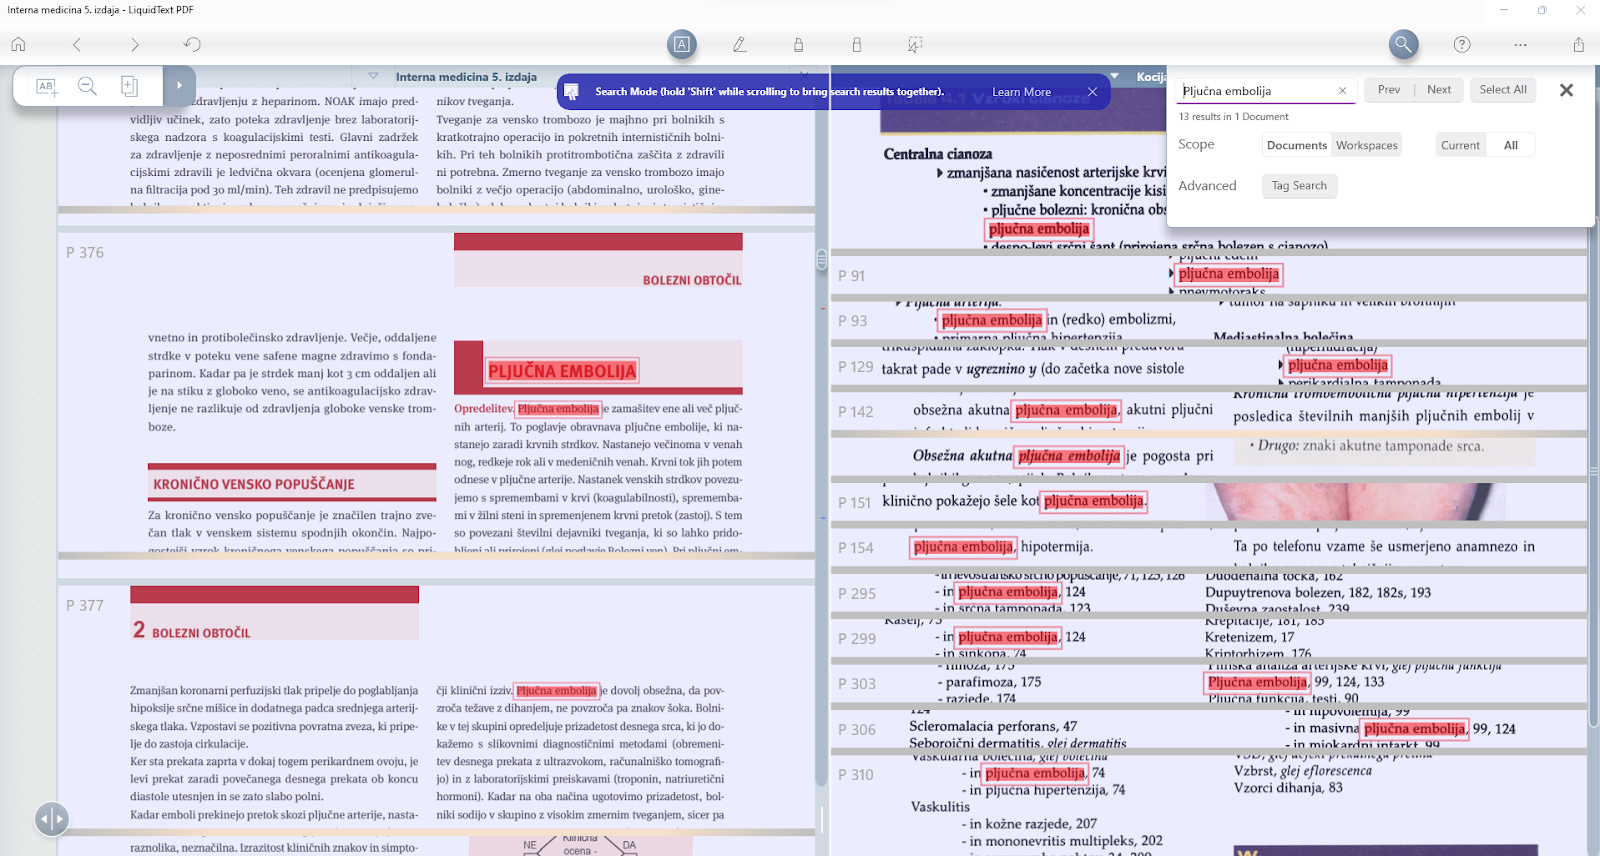
Task: Click the PLJUČNA EMBOLIJA heading on page 376
Action: point(562,371)
